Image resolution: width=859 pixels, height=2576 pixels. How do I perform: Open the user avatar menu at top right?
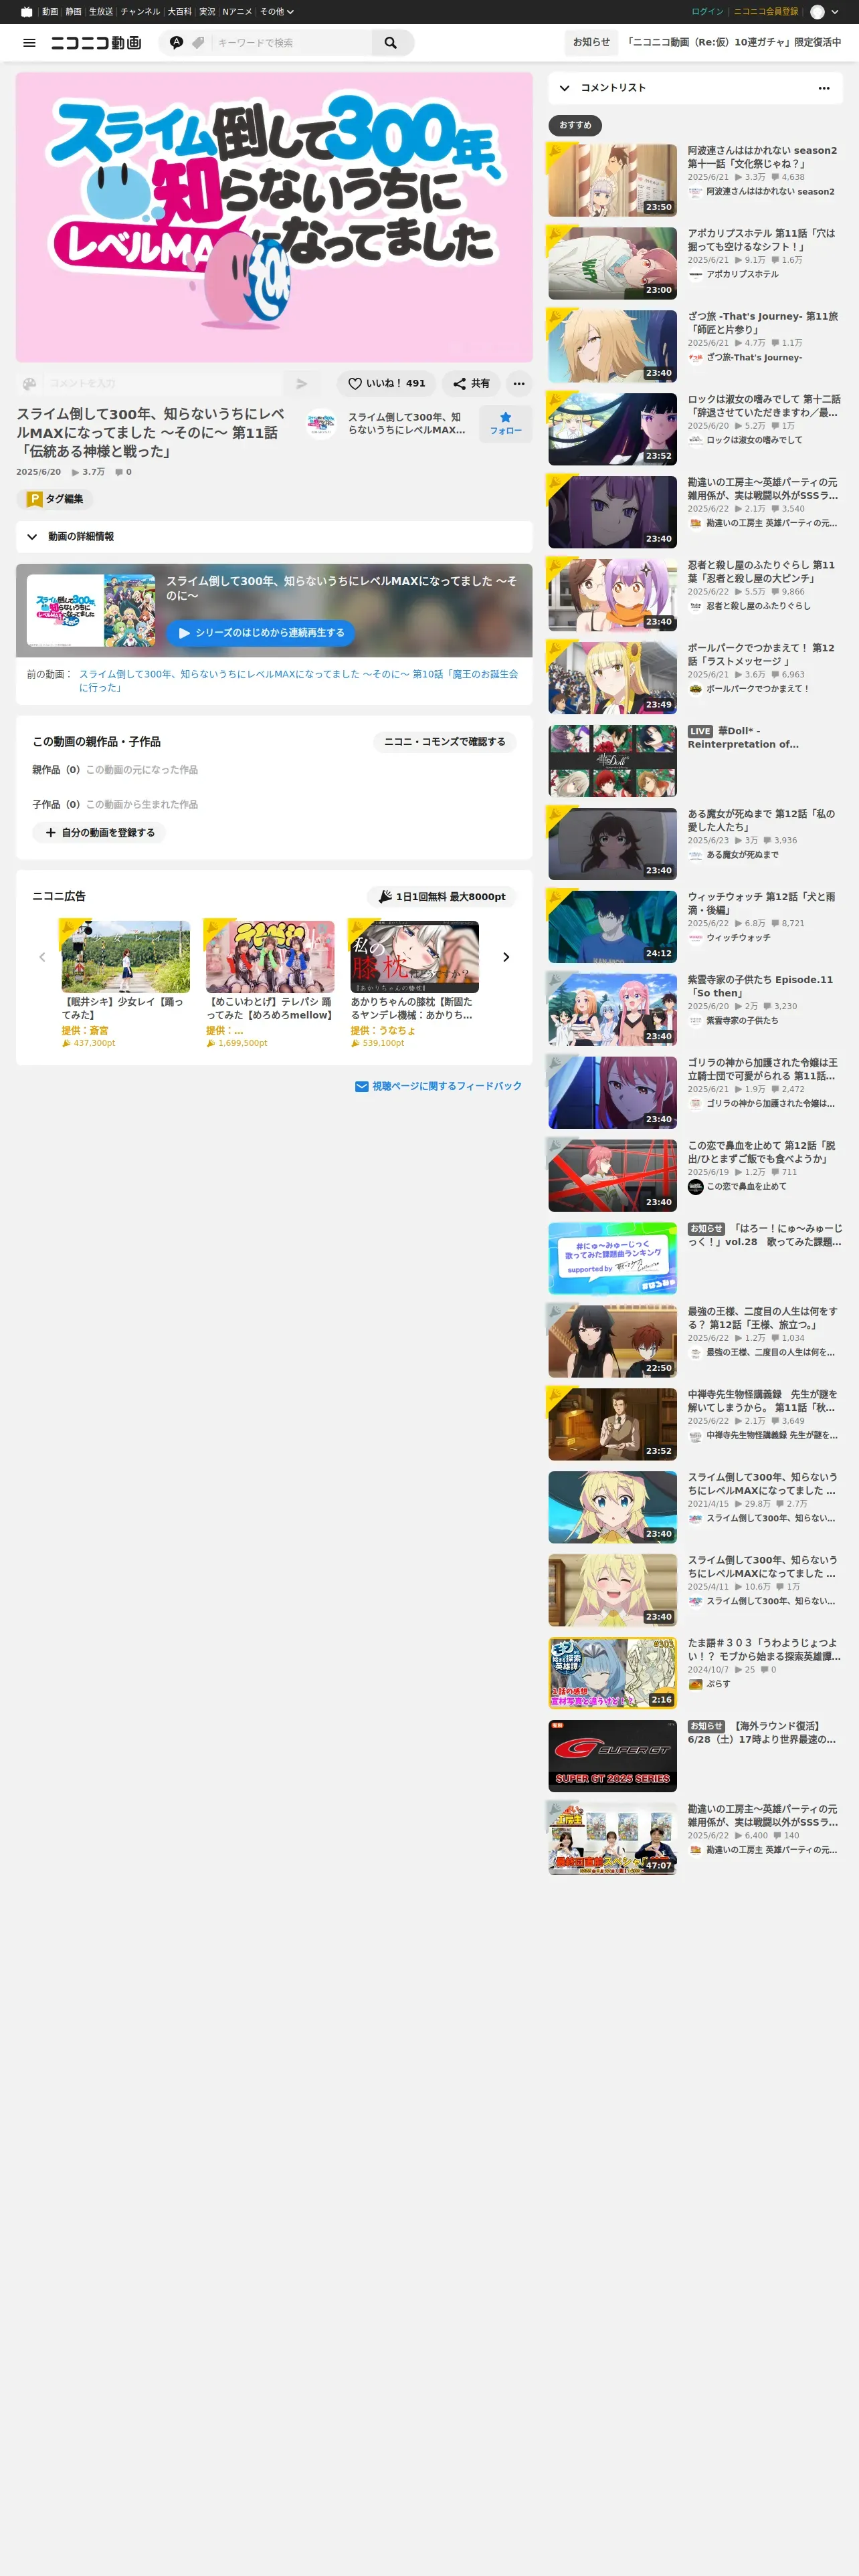824,12
